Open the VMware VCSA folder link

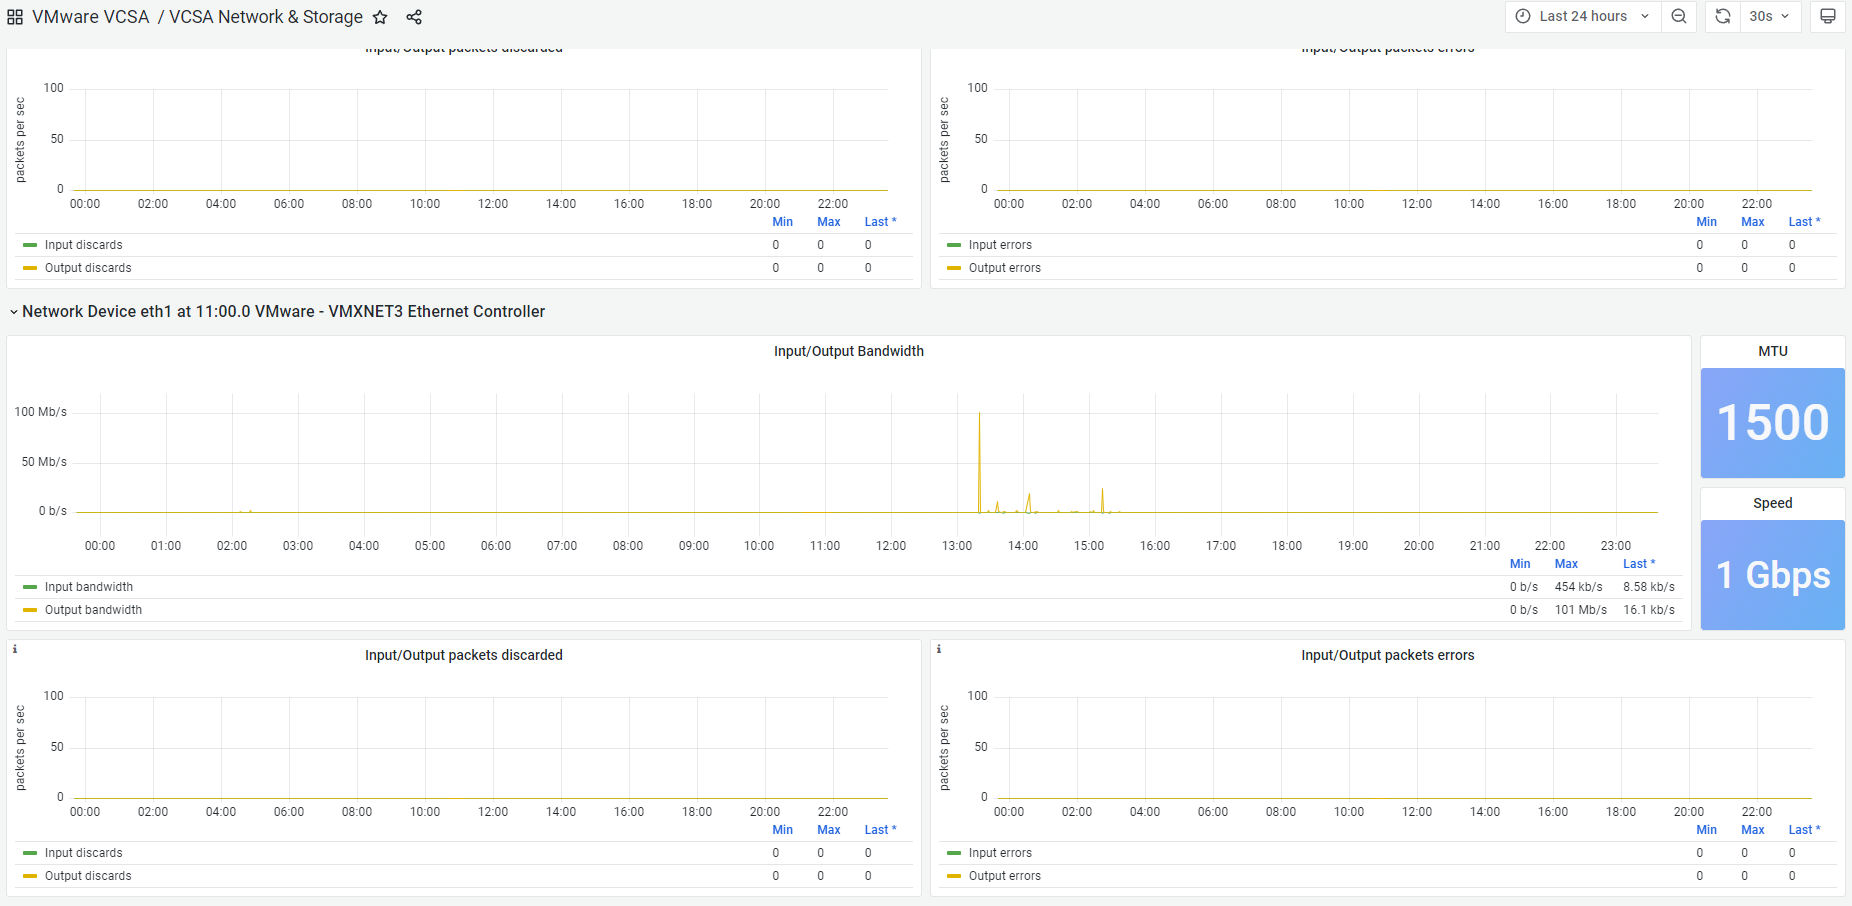90,17
